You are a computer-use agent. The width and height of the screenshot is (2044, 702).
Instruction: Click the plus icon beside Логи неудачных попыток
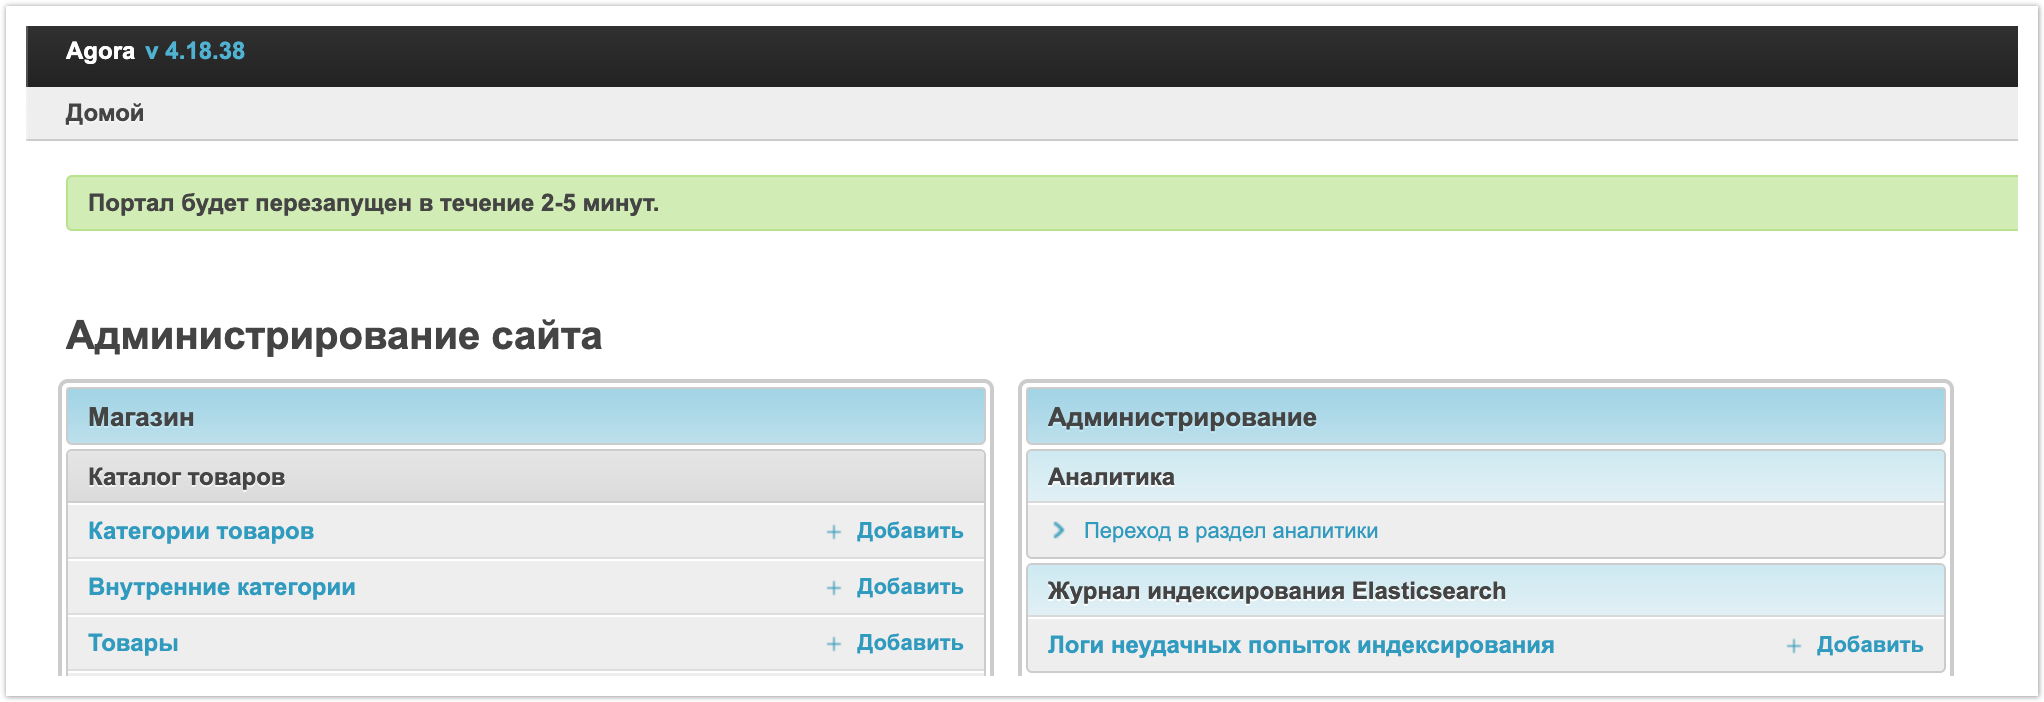(1793, 646)
